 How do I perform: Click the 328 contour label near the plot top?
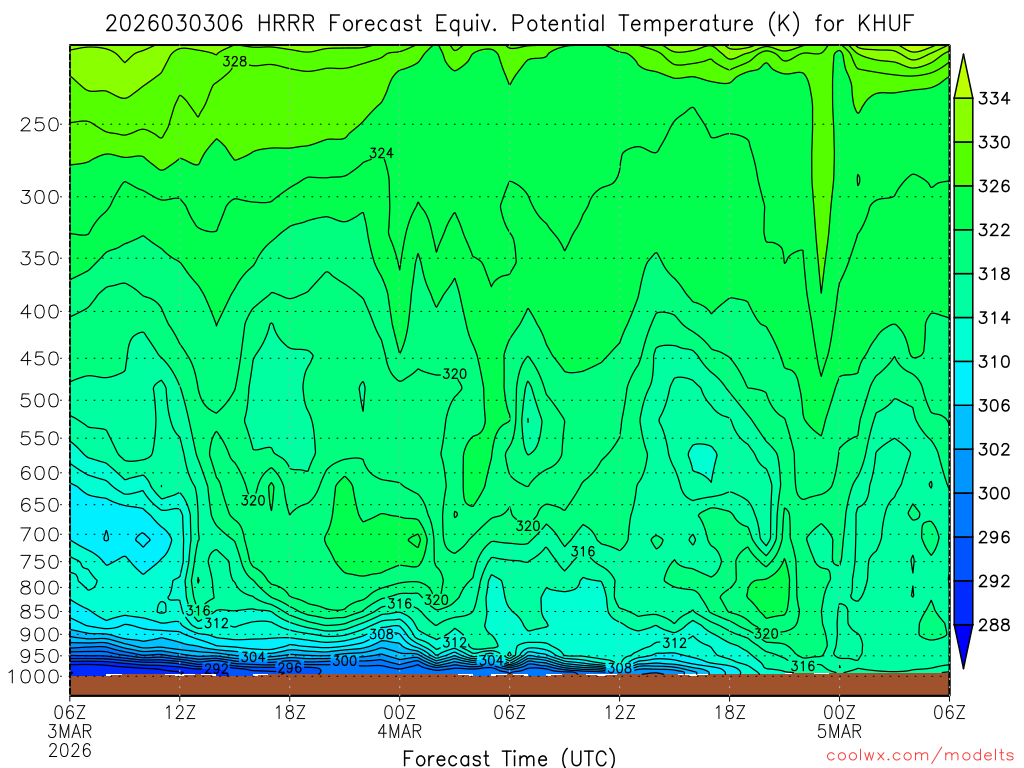coord(235,61)
